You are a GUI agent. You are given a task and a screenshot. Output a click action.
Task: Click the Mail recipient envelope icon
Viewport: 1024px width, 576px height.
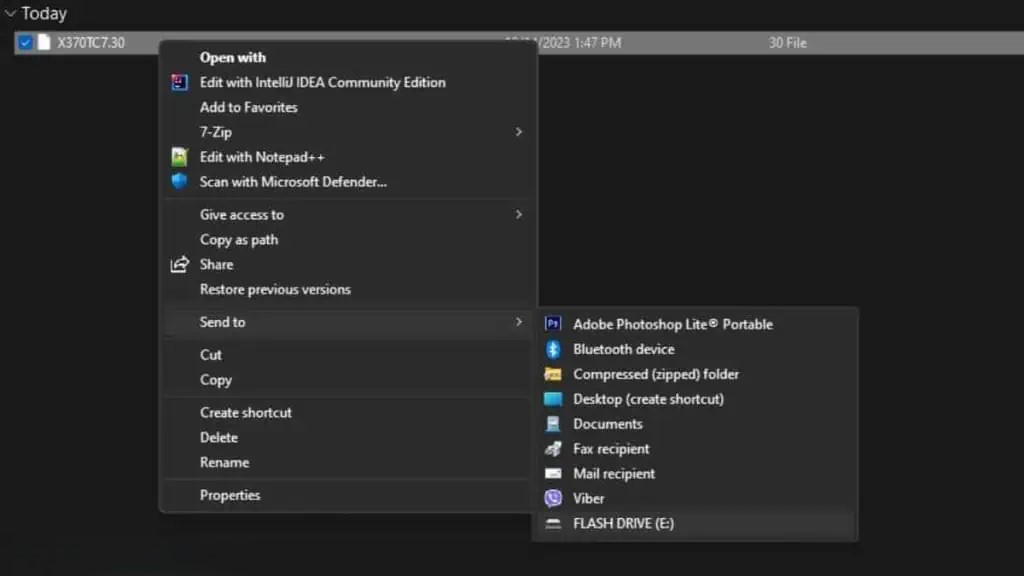point(552,473)
